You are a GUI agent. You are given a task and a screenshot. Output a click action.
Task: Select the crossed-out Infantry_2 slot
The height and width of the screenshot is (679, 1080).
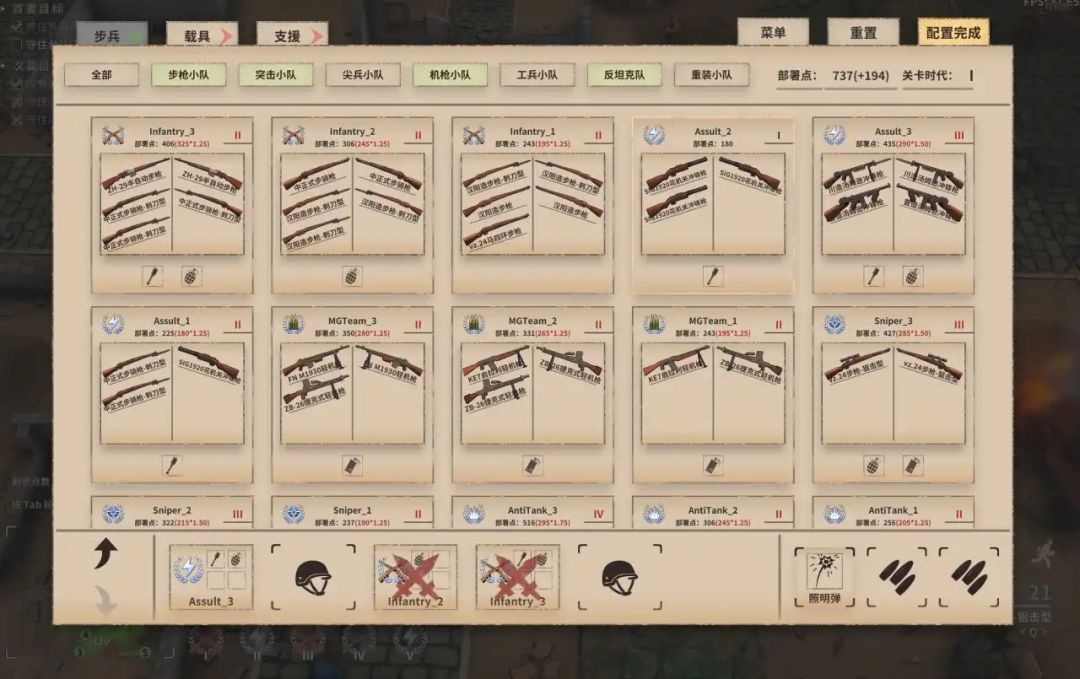[415, 577]
